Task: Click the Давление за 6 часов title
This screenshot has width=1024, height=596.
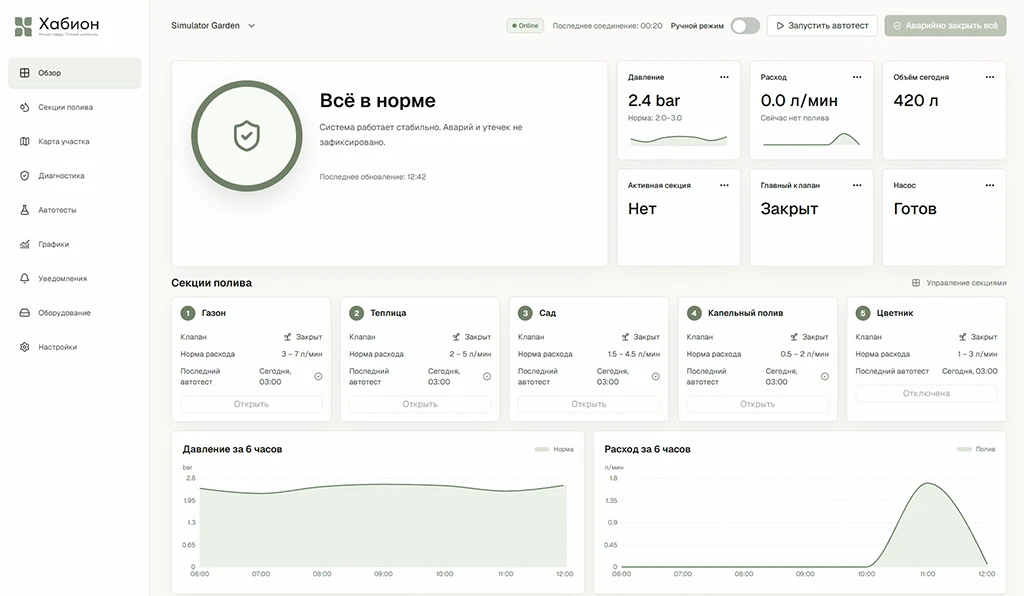Action: click(232, 449)
